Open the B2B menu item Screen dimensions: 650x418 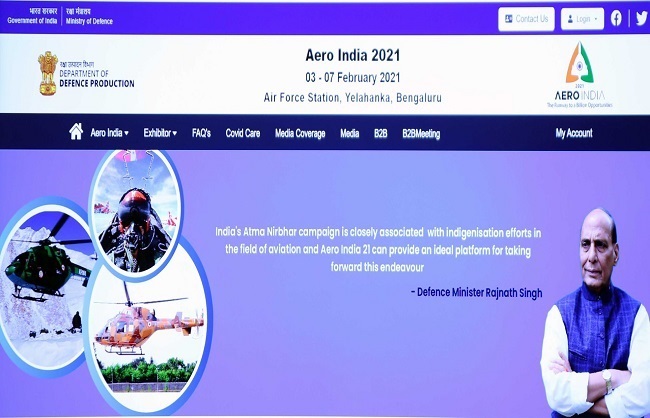coord(381,134)
